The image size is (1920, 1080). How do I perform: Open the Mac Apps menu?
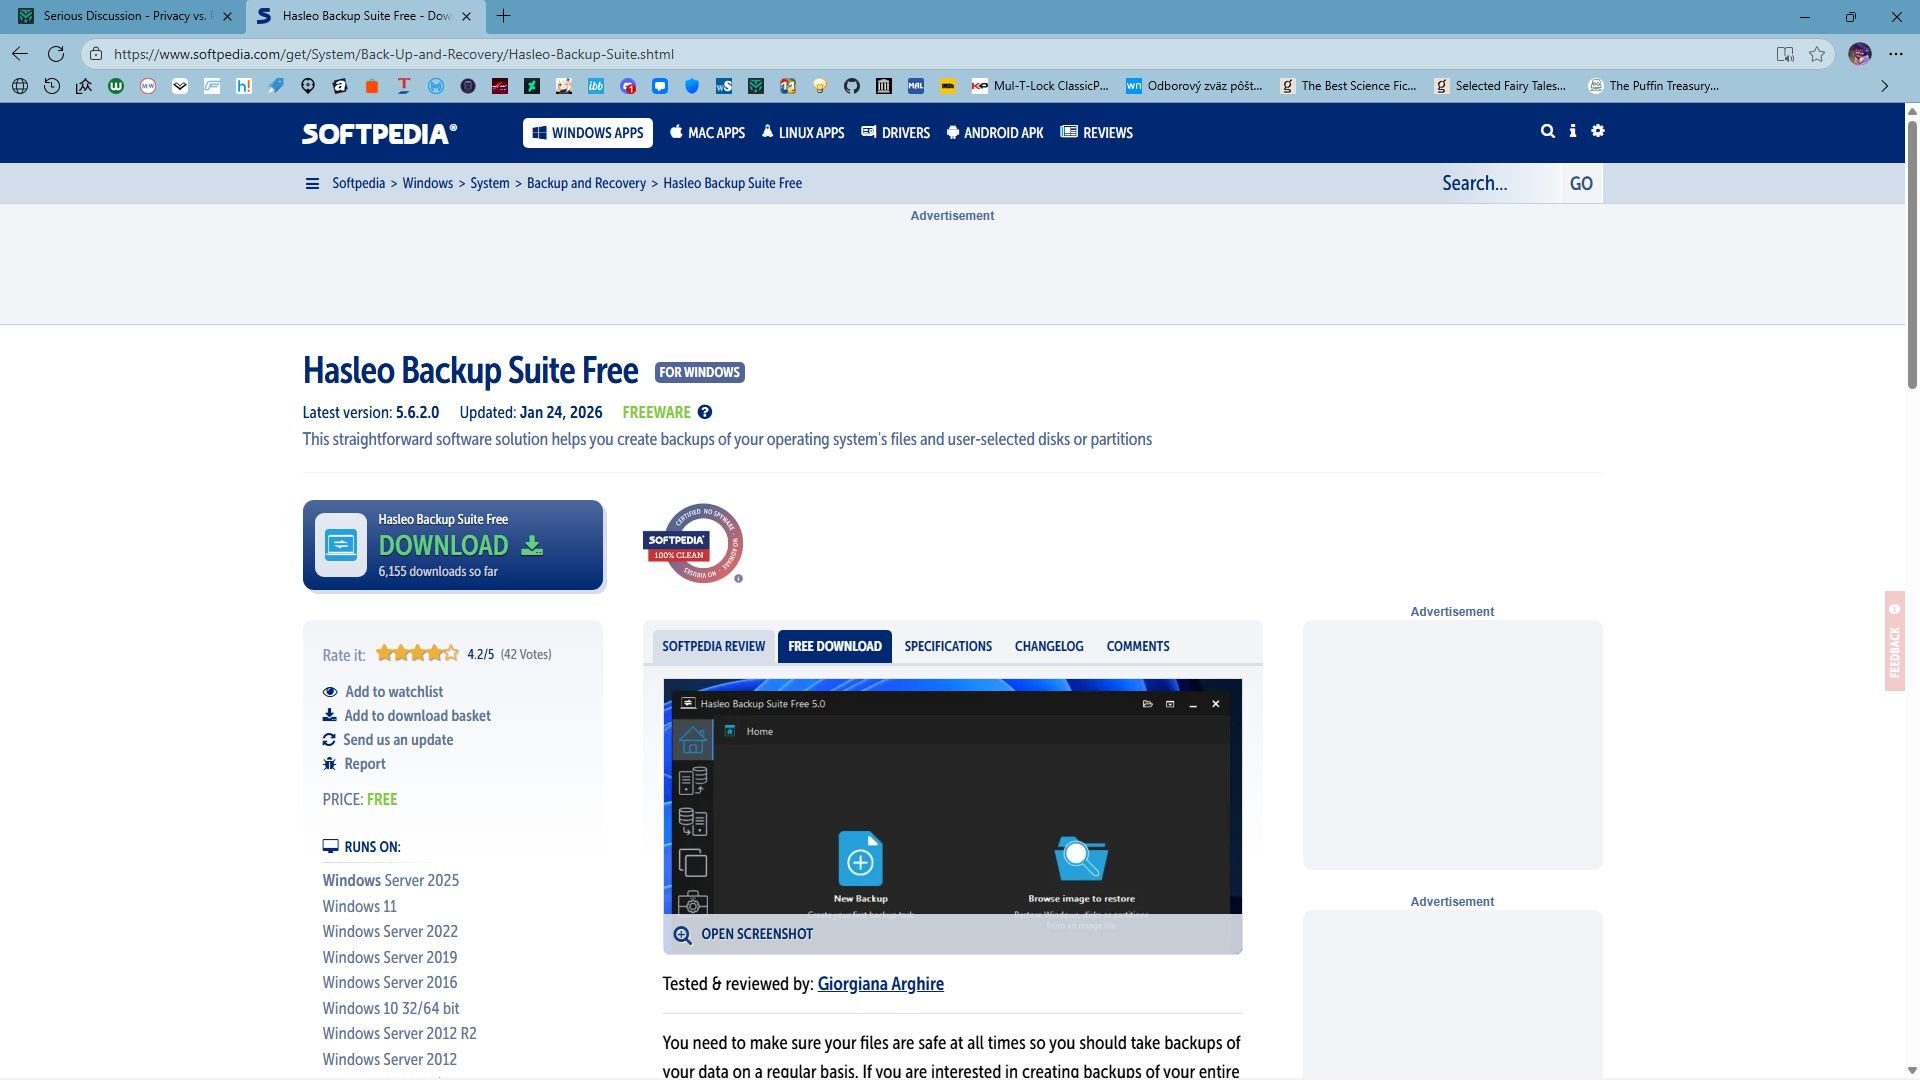707,133
